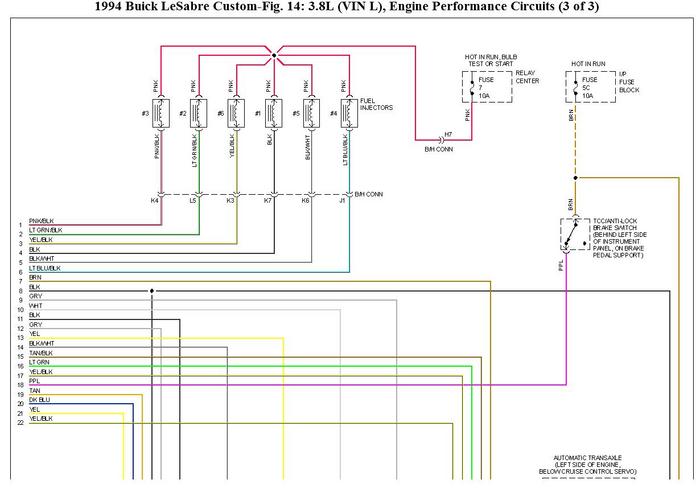The image size is (700, 488).
Task: Click the "BLK/WHT" label on row 14
Action: (x=42, y=343)
